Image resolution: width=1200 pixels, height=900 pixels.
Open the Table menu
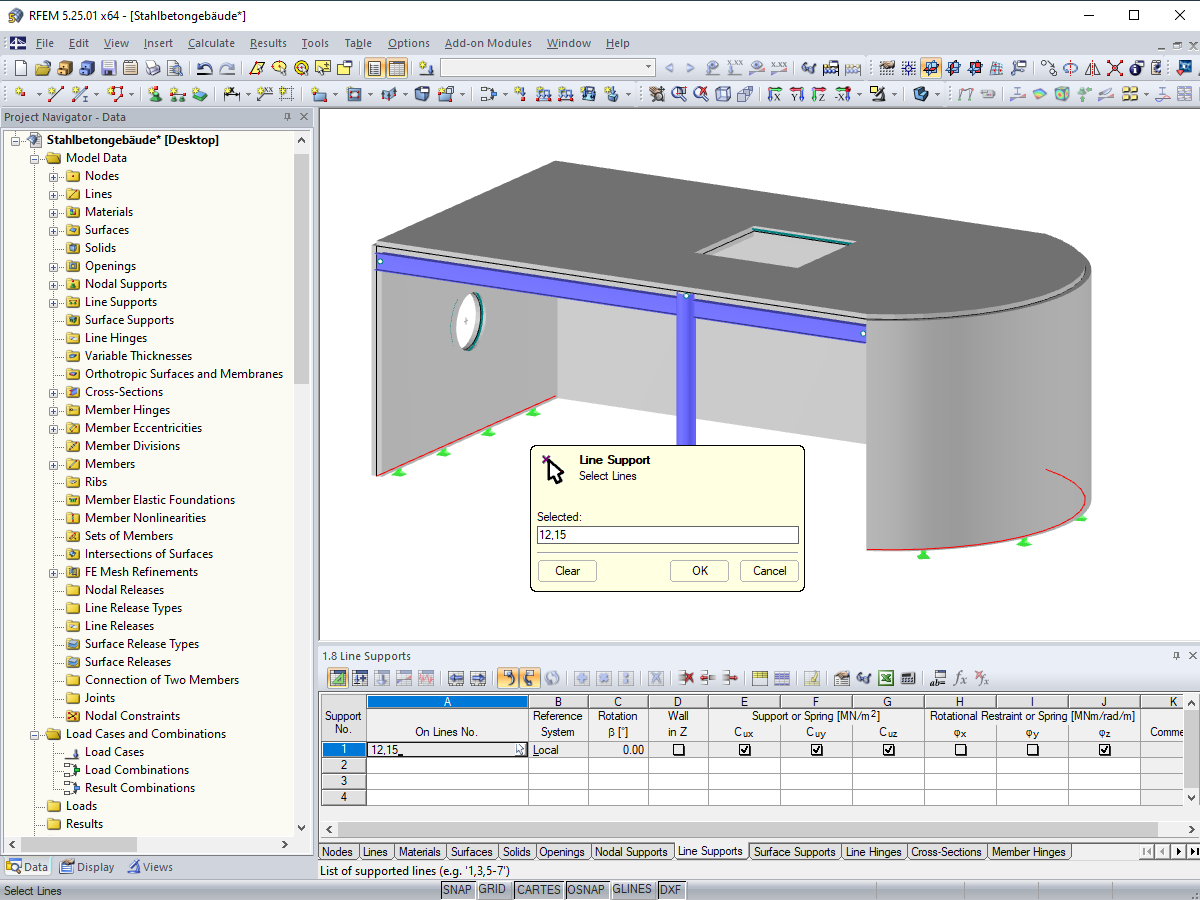[x=358, y=43]
